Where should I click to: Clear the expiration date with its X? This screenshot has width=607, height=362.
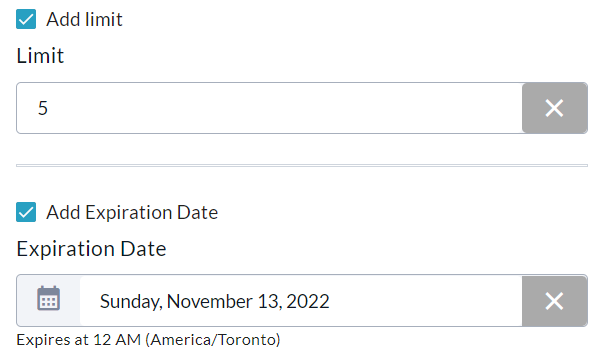(x=554, y=301)
